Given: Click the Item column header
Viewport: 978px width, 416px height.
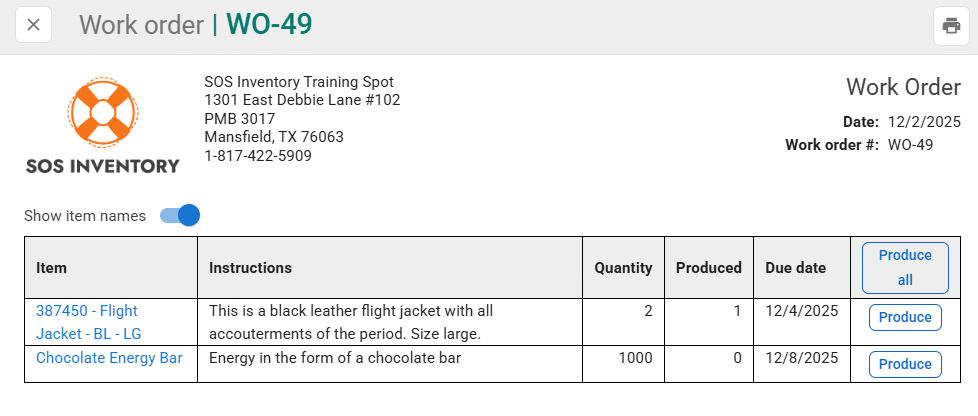Looking at the screenshot, I should (x=52, y=268).
